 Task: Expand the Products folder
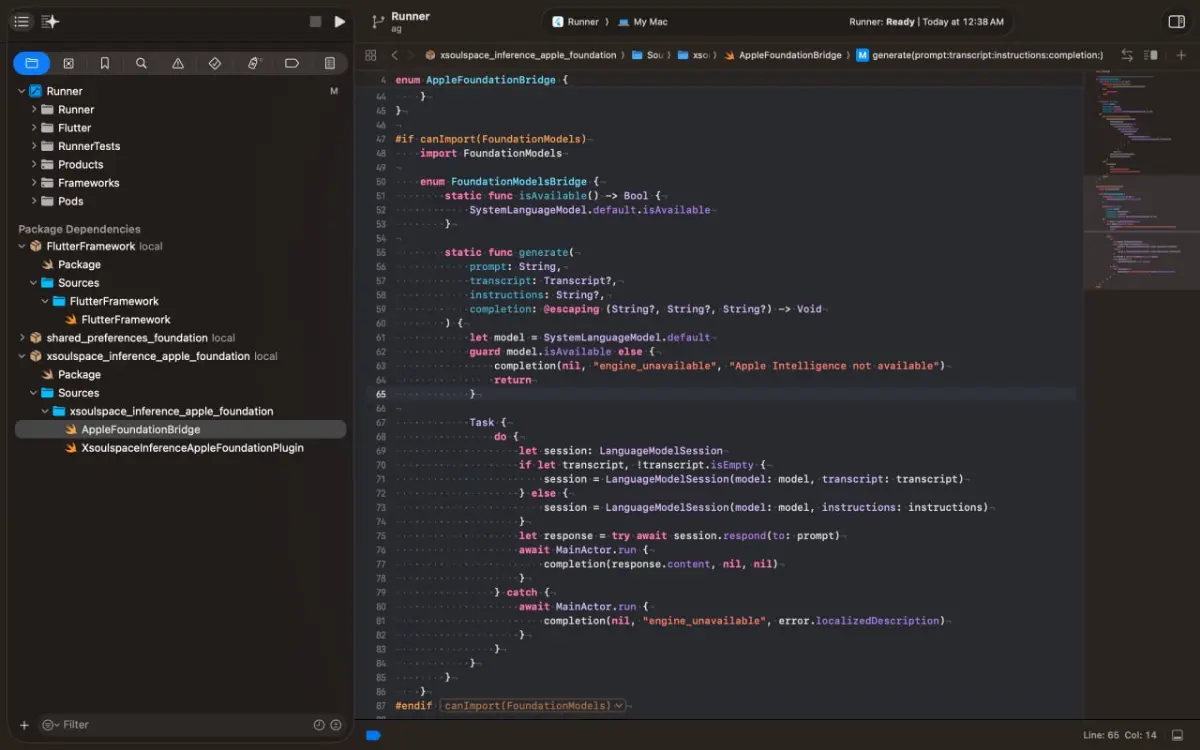click(34, 164)
